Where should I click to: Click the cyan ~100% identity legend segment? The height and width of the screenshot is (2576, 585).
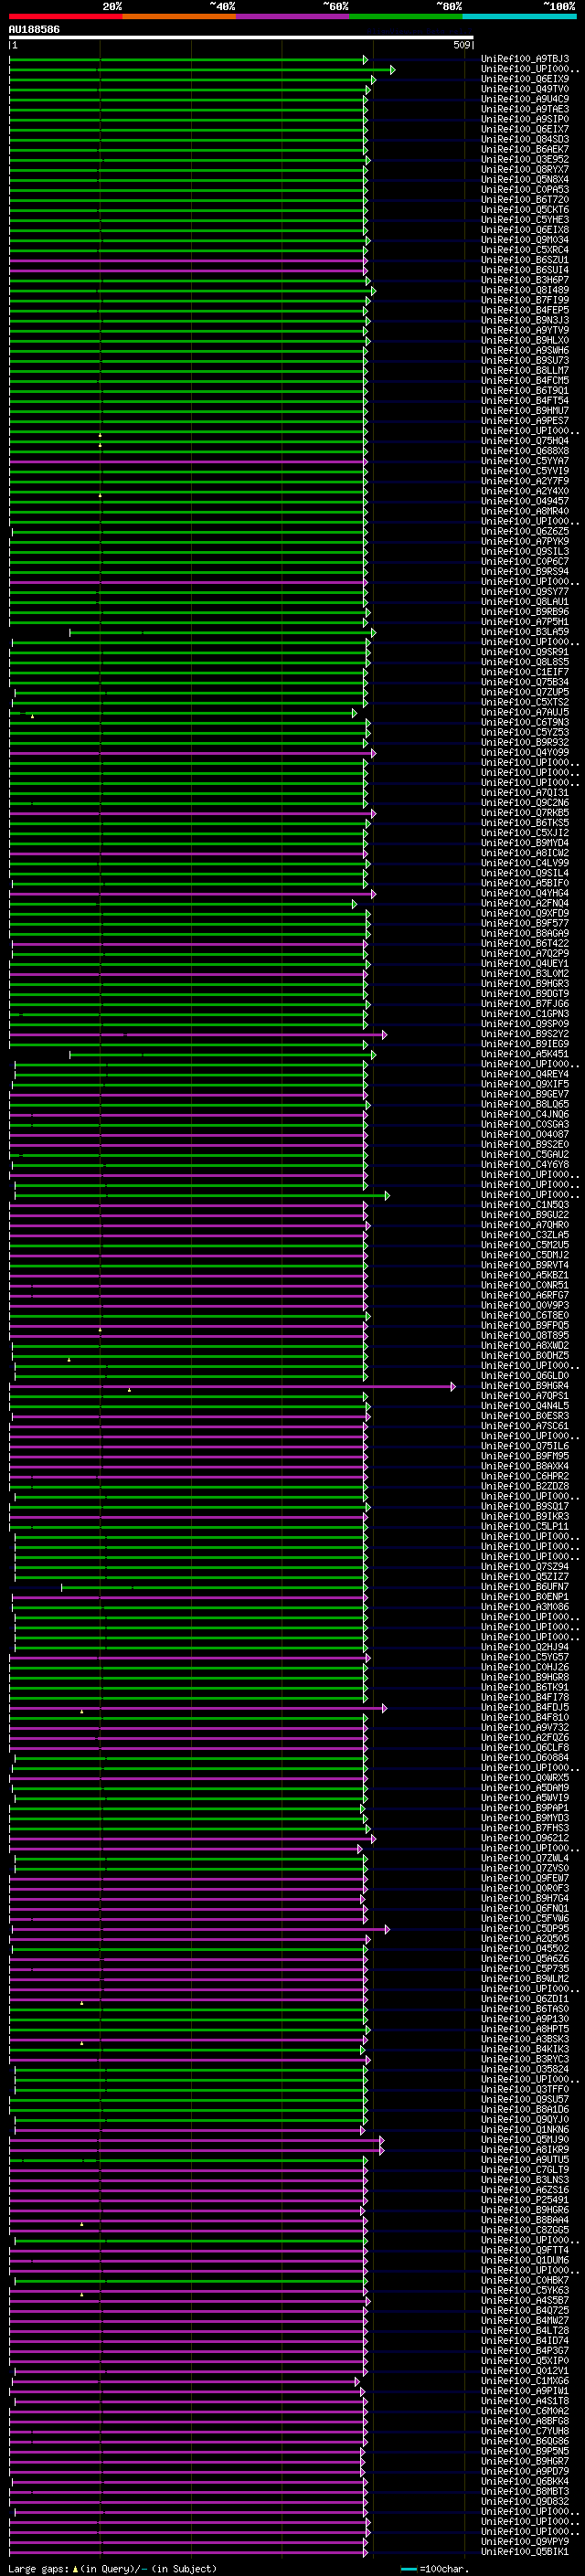519,16
